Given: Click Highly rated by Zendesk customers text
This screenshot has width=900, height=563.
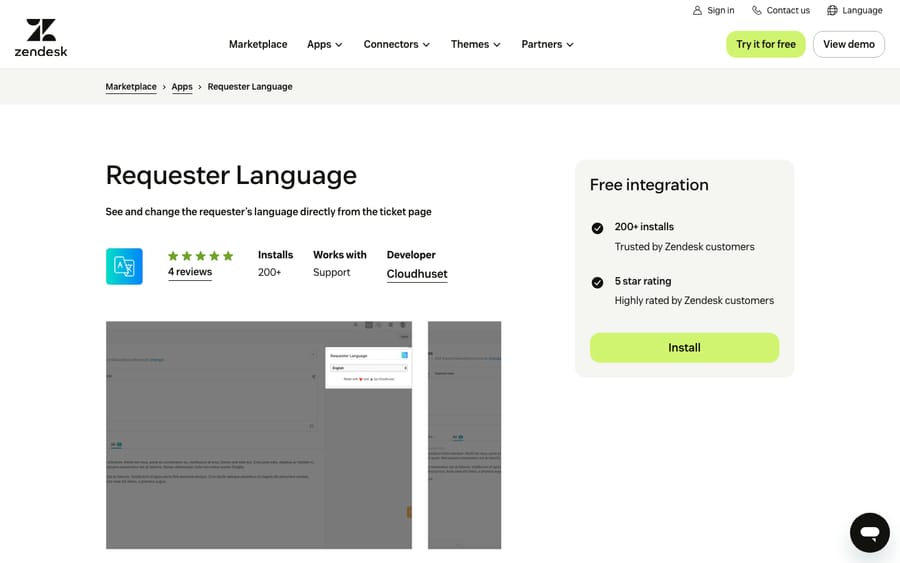Looking at the screenshot, I should [x=694, y=301].
